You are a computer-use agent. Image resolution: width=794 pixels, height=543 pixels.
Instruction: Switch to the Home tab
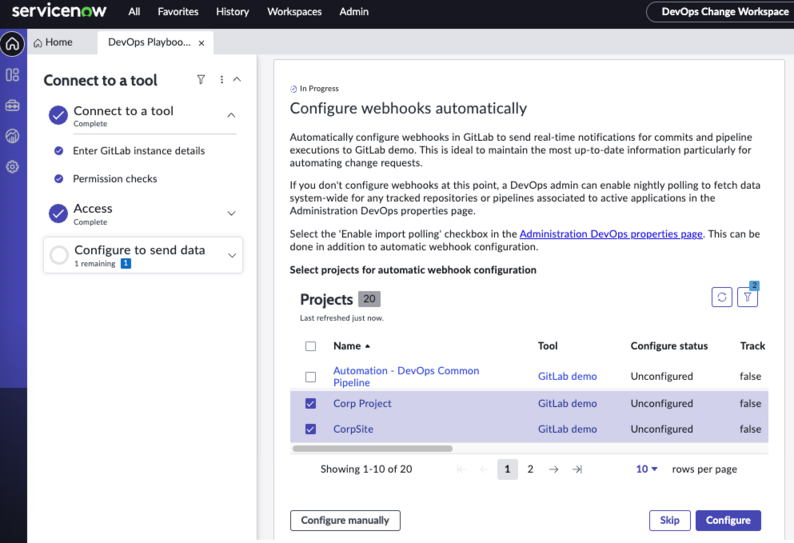tap(53, 43)
